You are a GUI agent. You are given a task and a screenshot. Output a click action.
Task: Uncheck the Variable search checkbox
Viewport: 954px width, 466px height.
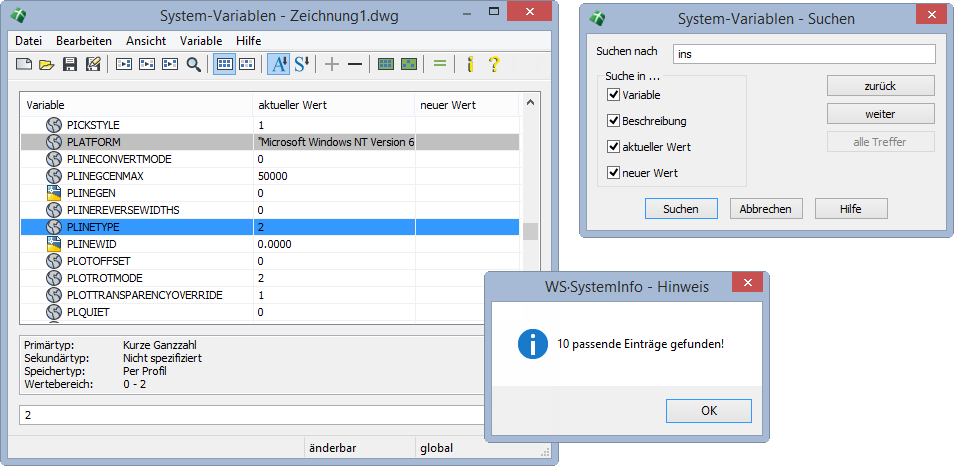click(613, 95)
